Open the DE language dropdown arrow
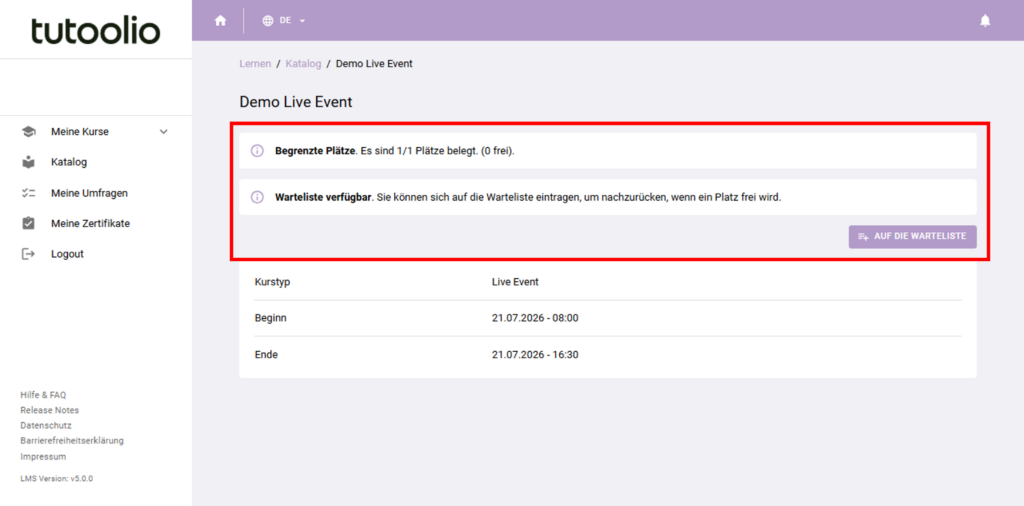Viewport: 1024px width, 506px height. [x=302, y=21]
